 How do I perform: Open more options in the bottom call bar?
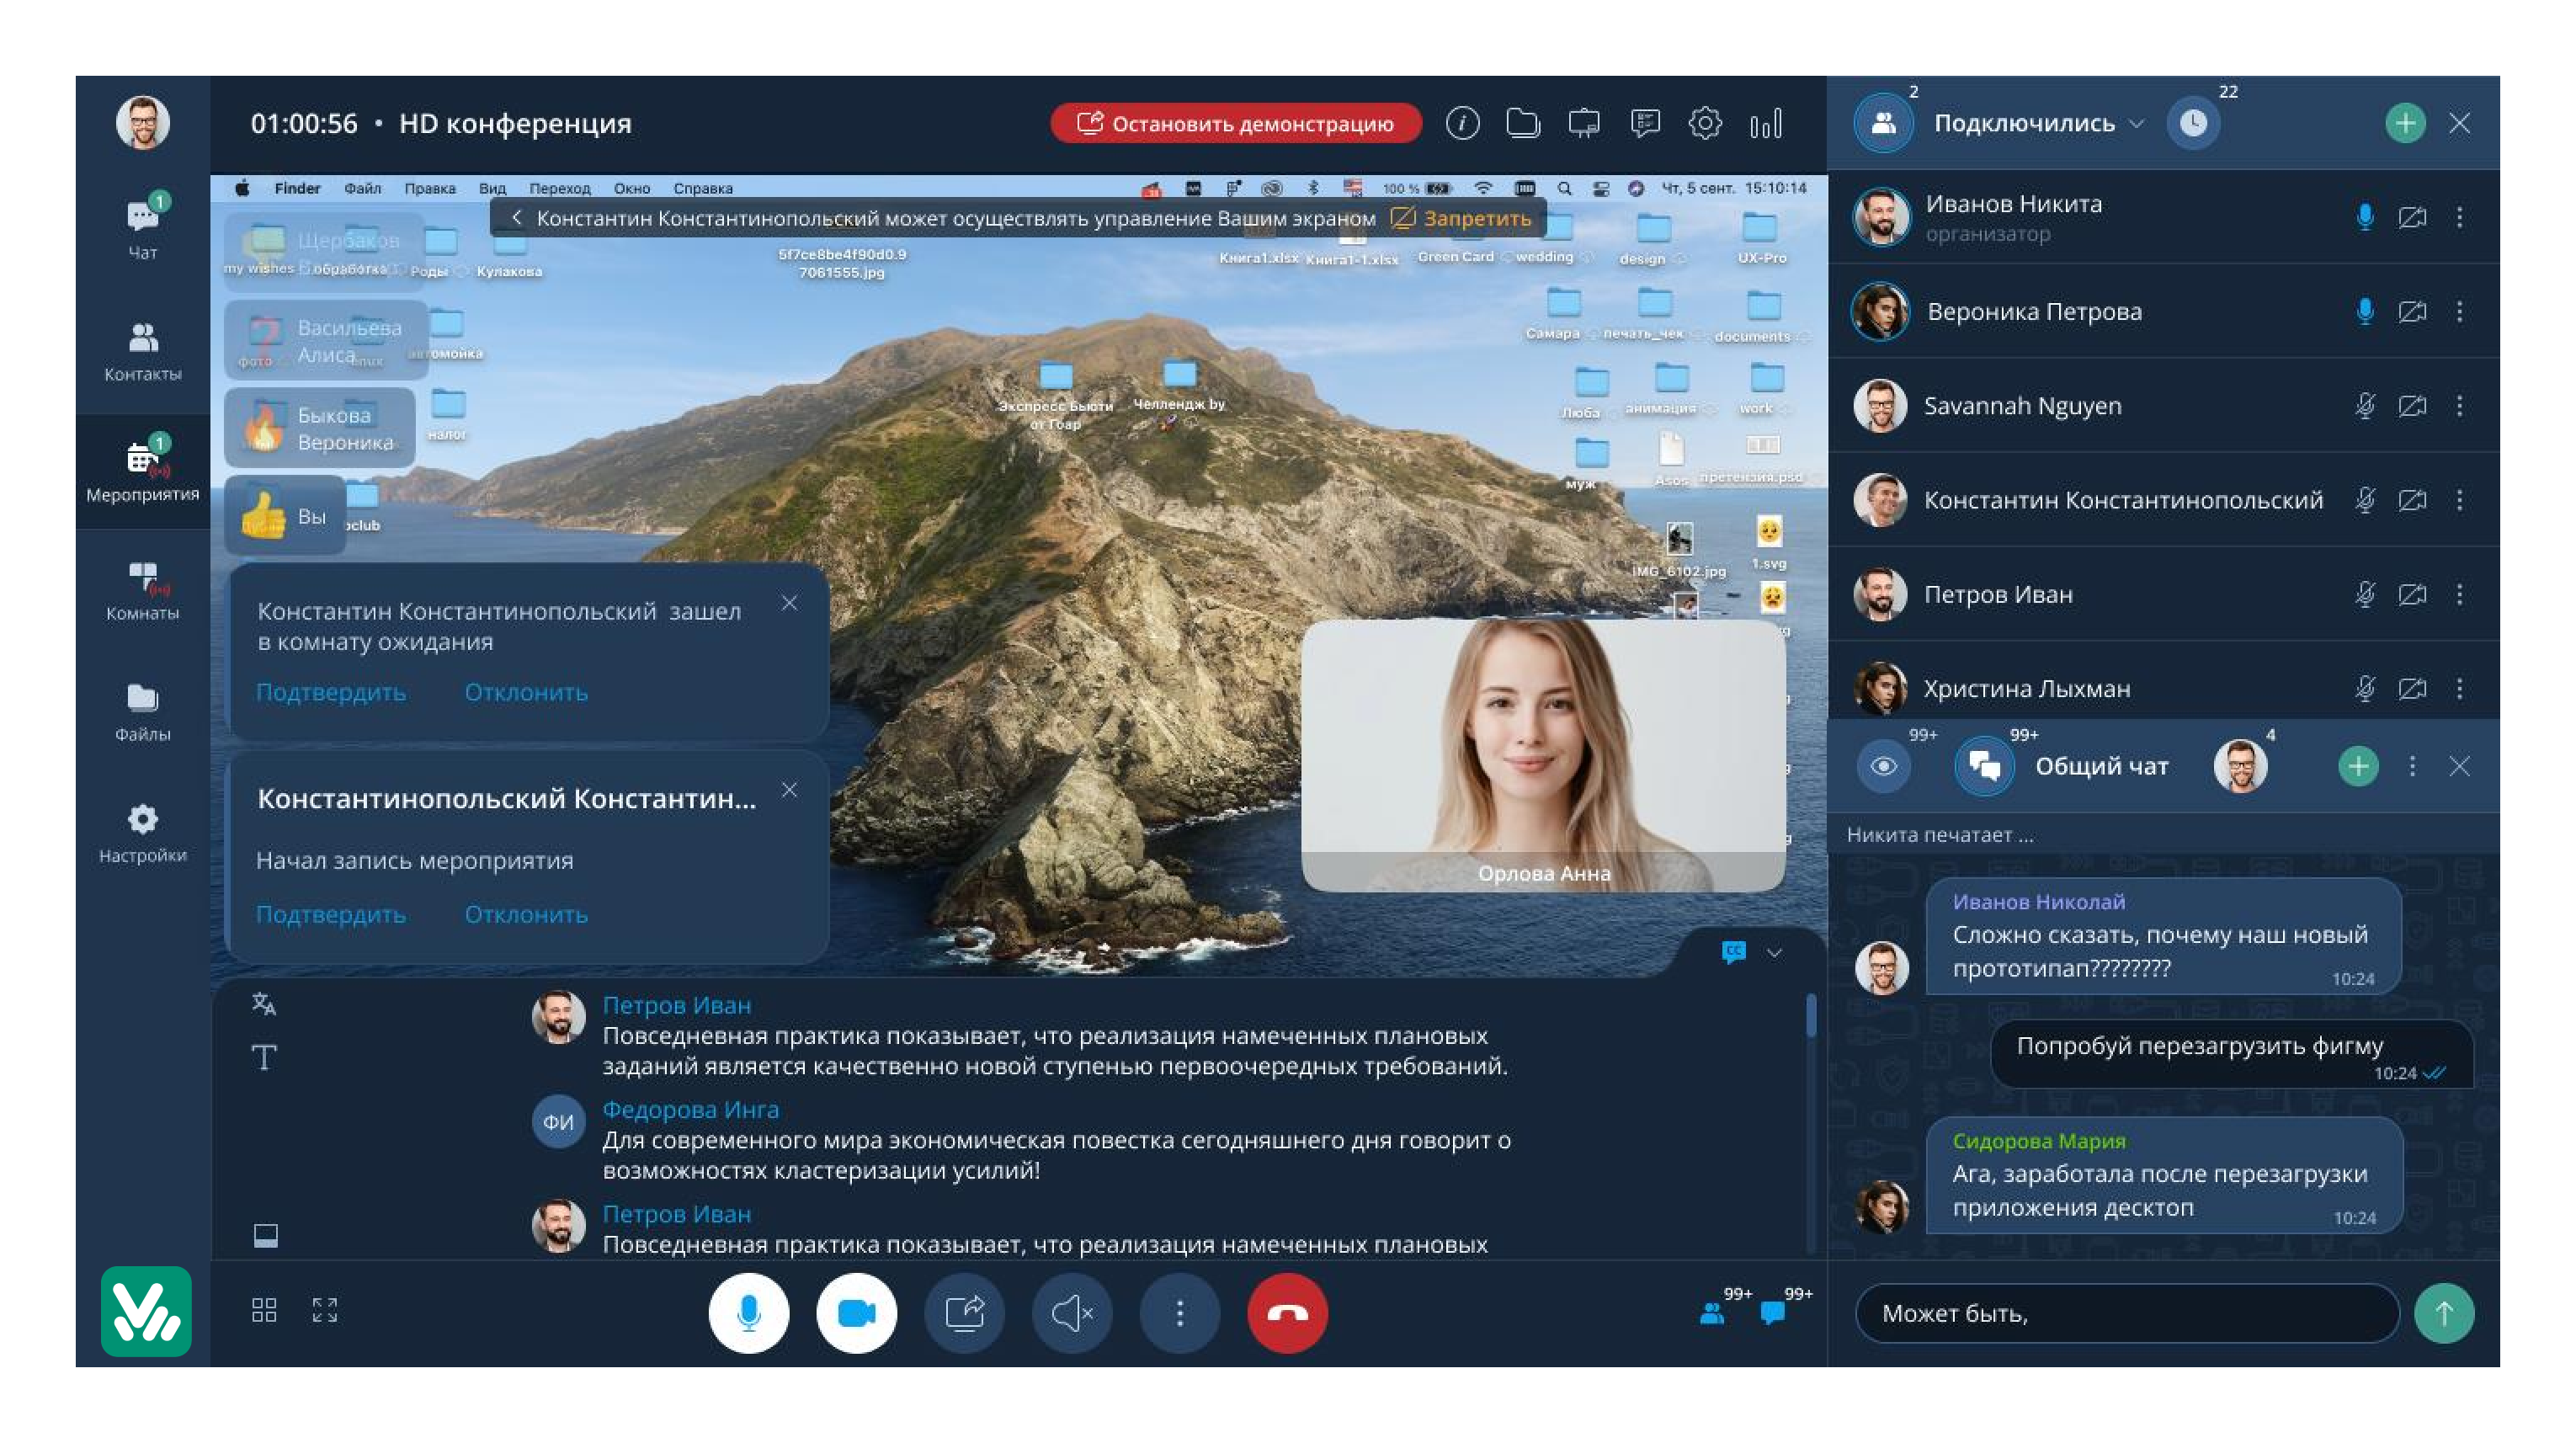[x=1180, y=1313]
